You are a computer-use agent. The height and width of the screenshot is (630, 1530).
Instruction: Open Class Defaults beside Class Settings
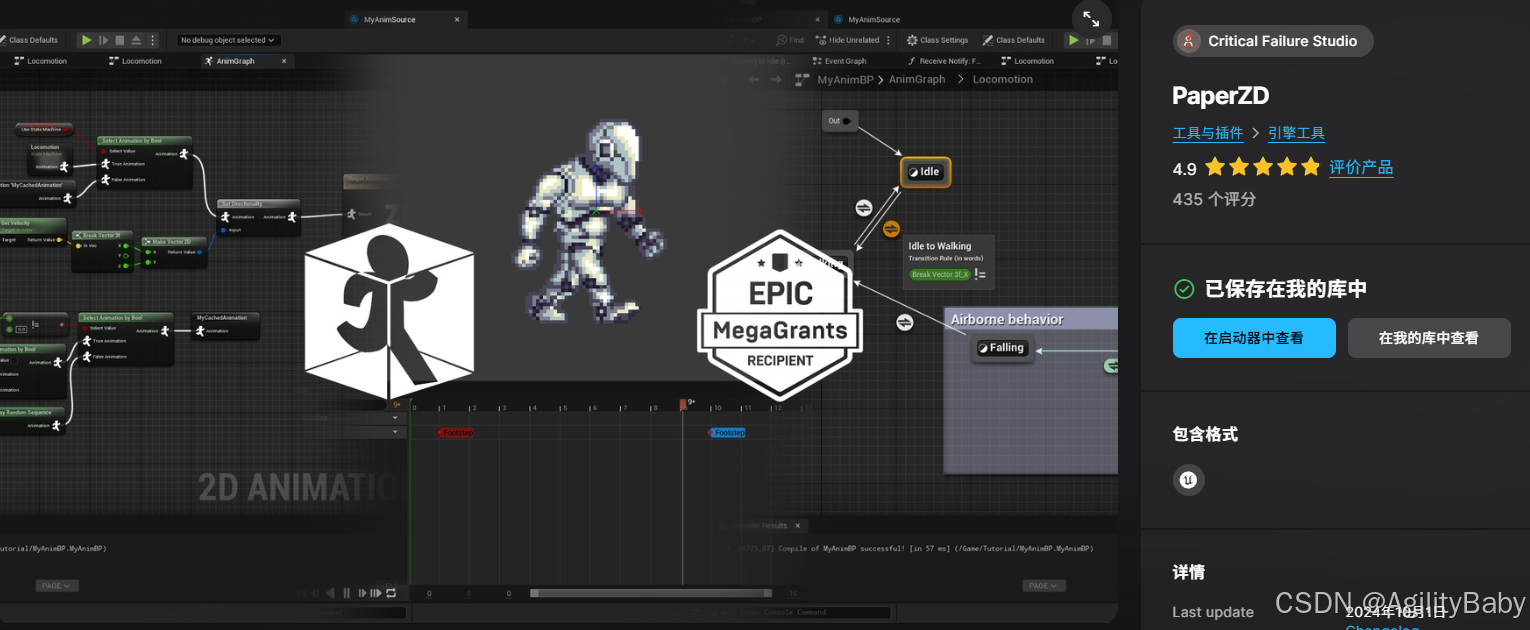tap(1013, 40)
